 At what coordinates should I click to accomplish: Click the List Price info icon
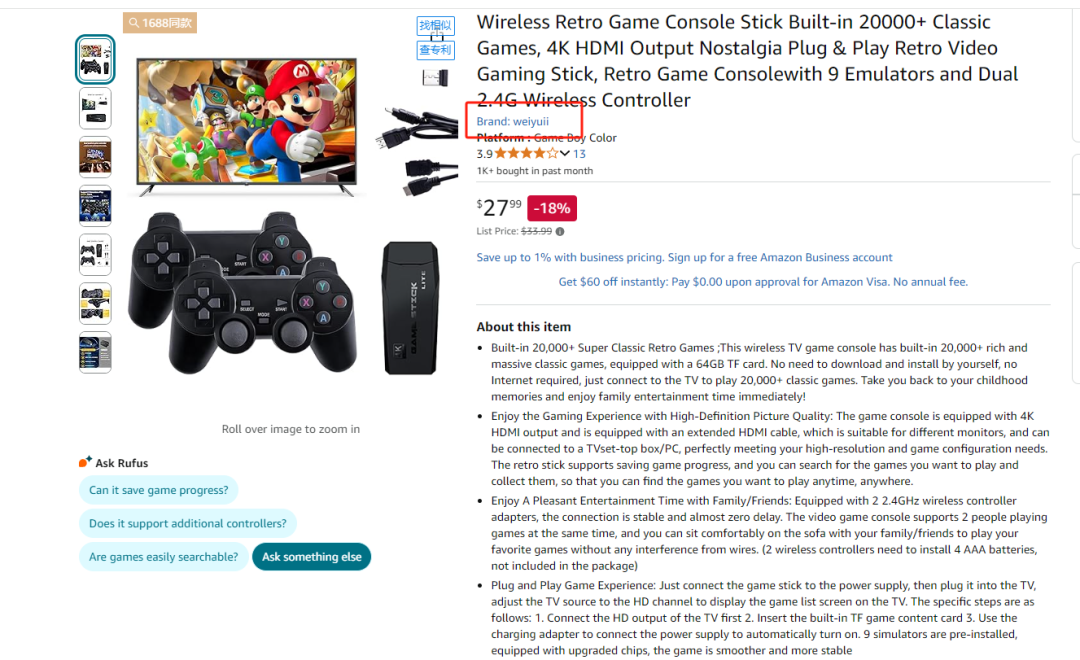pyautogui.click(x=560, y=231)
